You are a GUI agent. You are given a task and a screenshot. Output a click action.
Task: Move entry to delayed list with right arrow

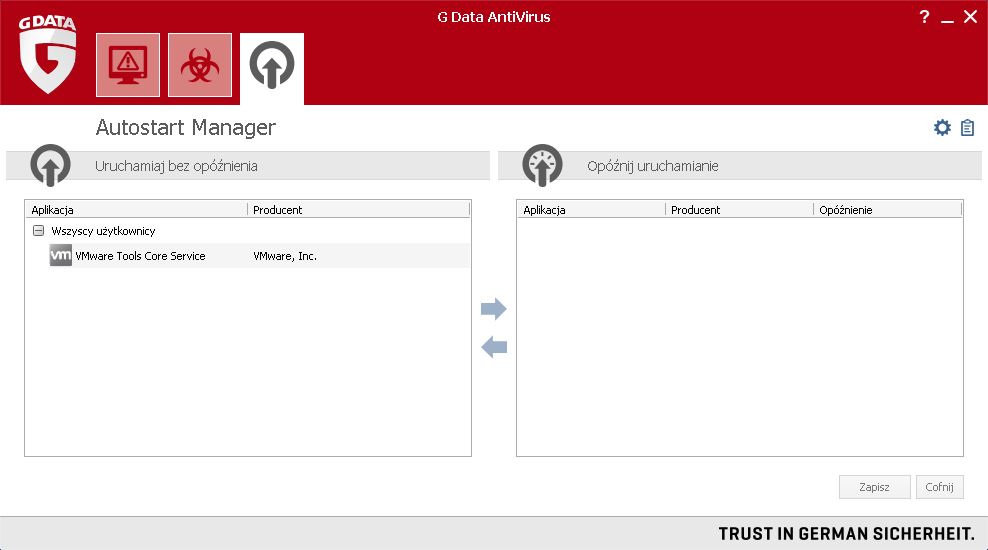[x=493, y=309]
